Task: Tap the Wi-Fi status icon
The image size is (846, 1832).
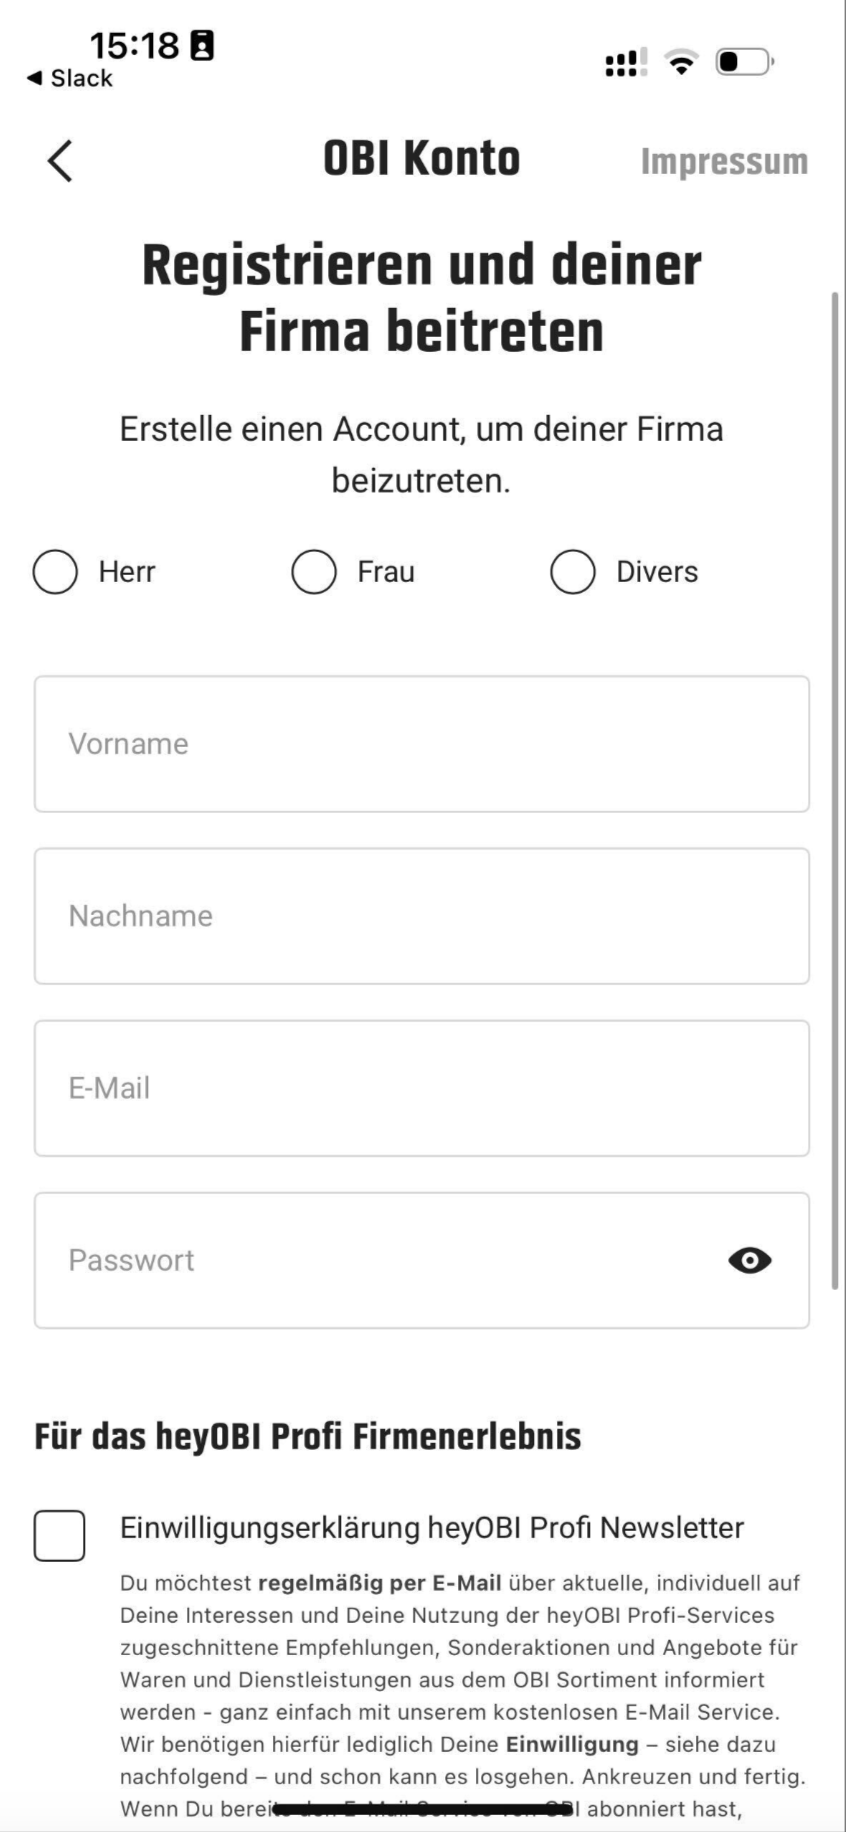Action: [x=682, y=63]
